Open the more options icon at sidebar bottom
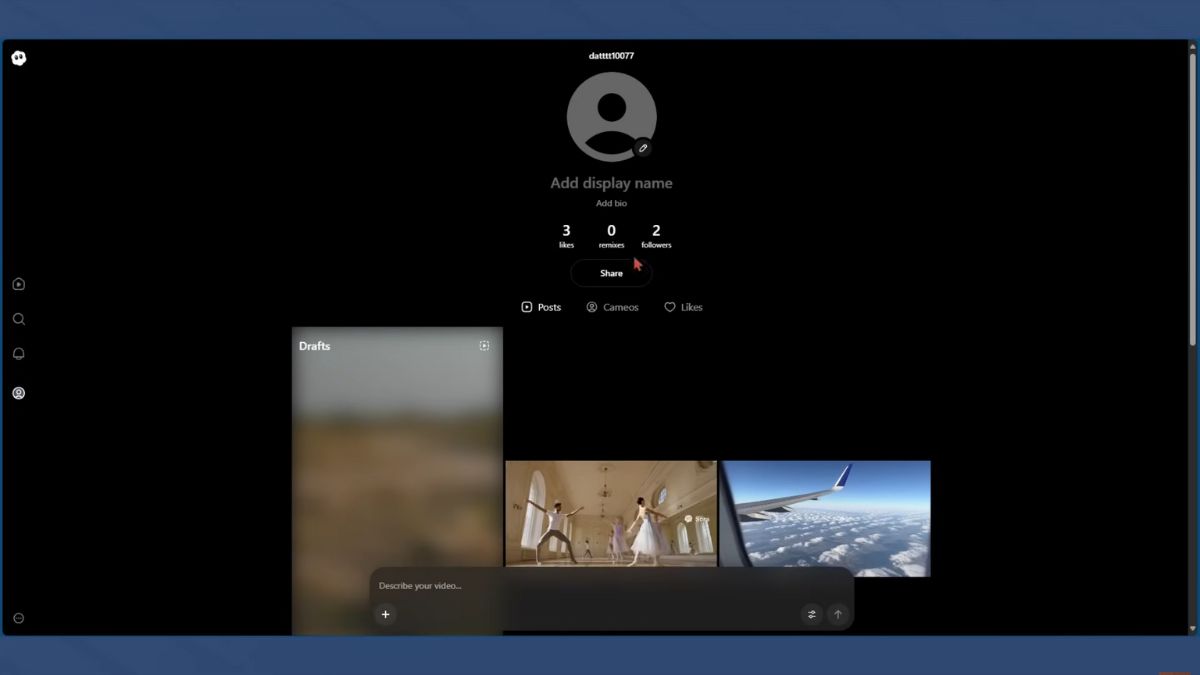Viewport: 1200px width, 675px height. 18,618
